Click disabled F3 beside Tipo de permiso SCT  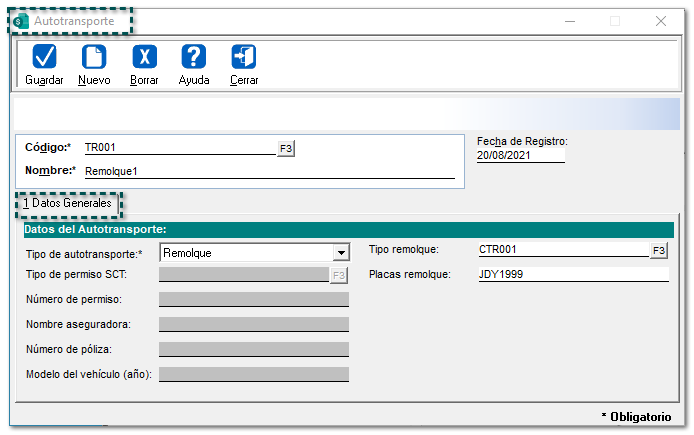point(339,276)
